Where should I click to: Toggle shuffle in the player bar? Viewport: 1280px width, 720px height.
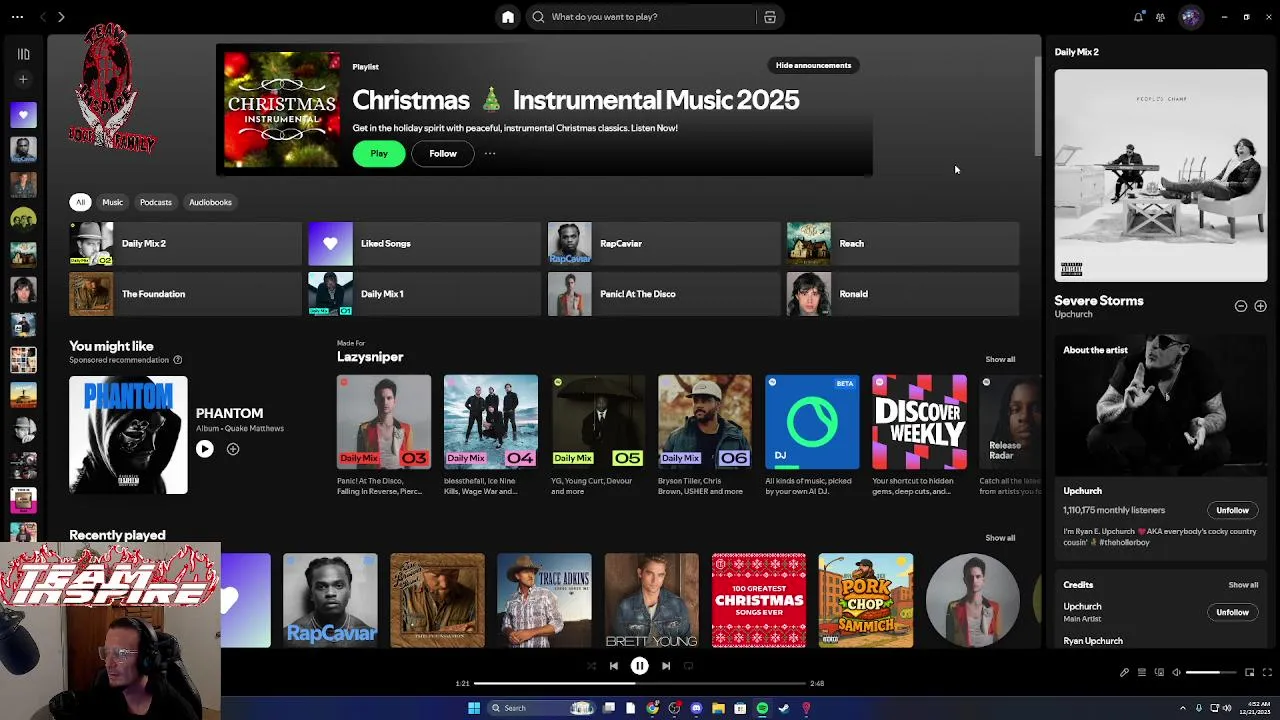(x=591, y=666)
